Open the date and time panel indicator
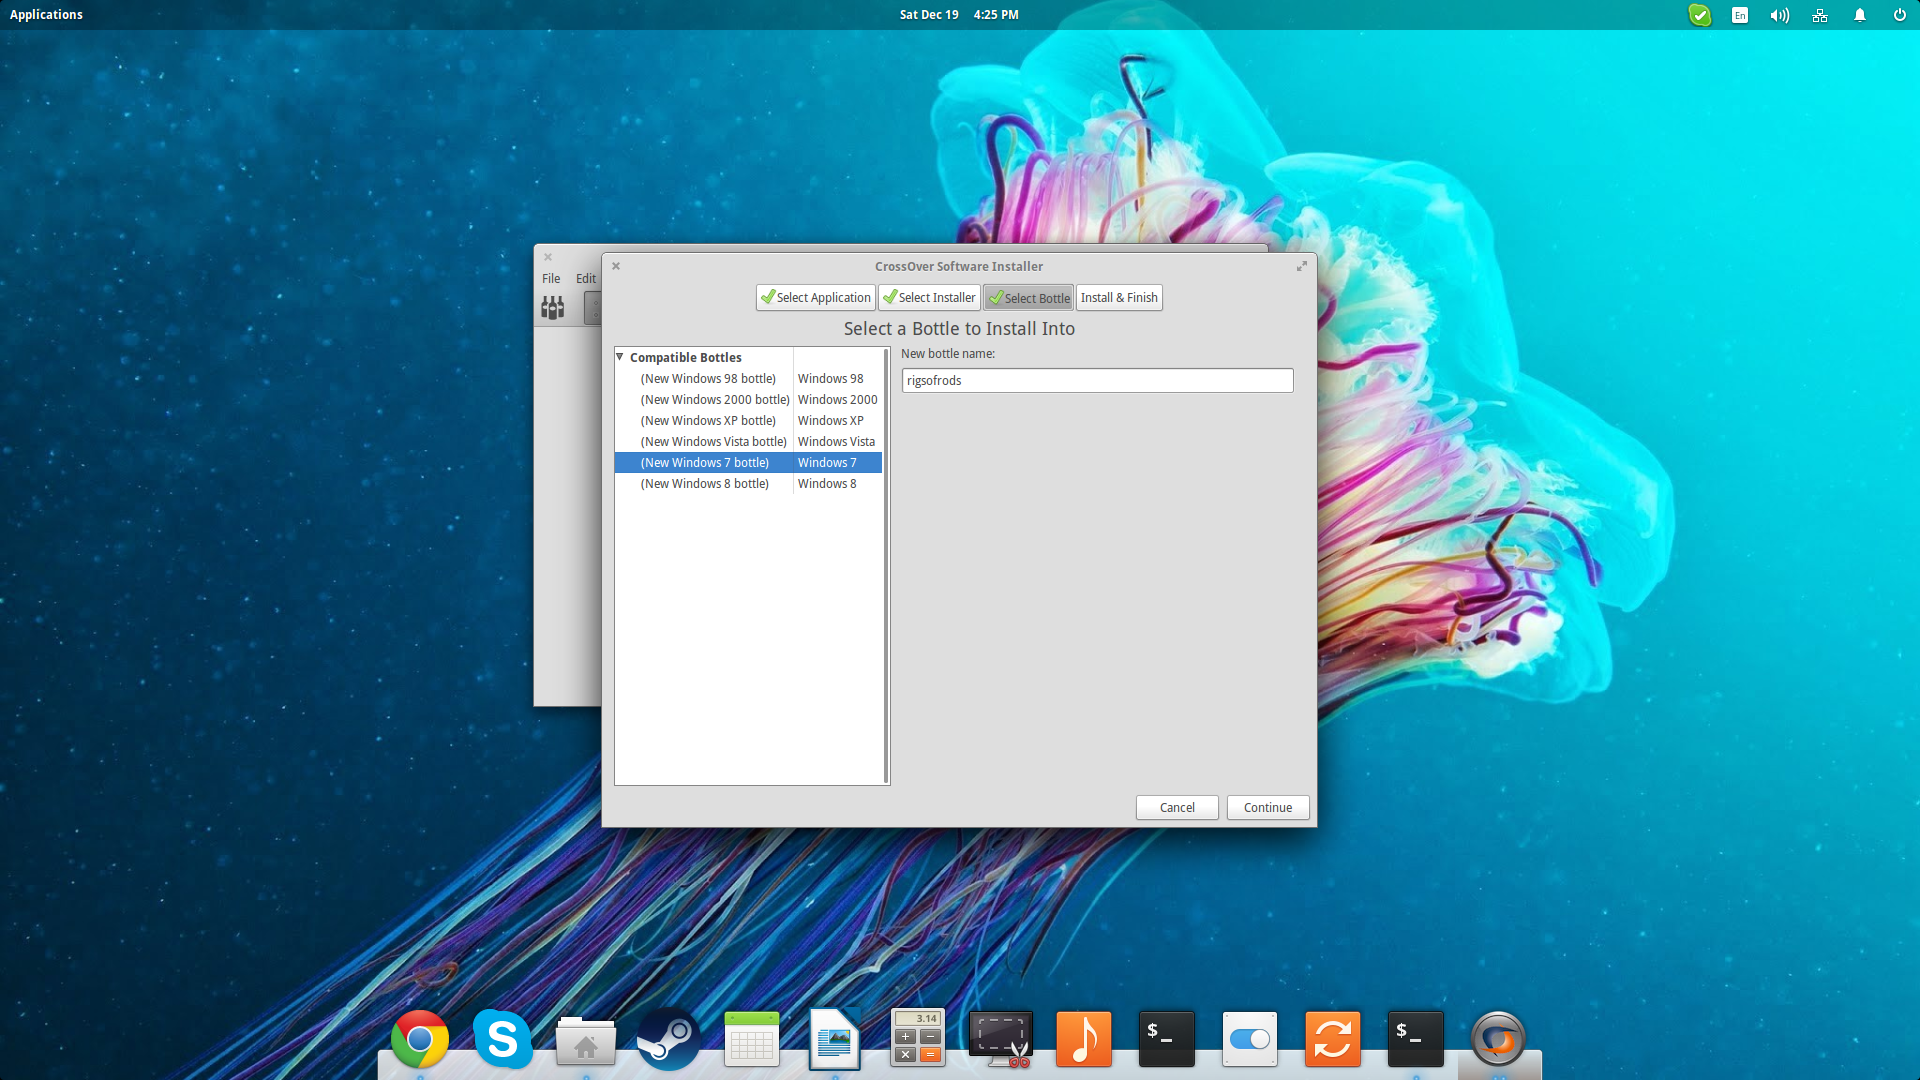Viewport: 1920px width, 1080px height. [959, 15]
